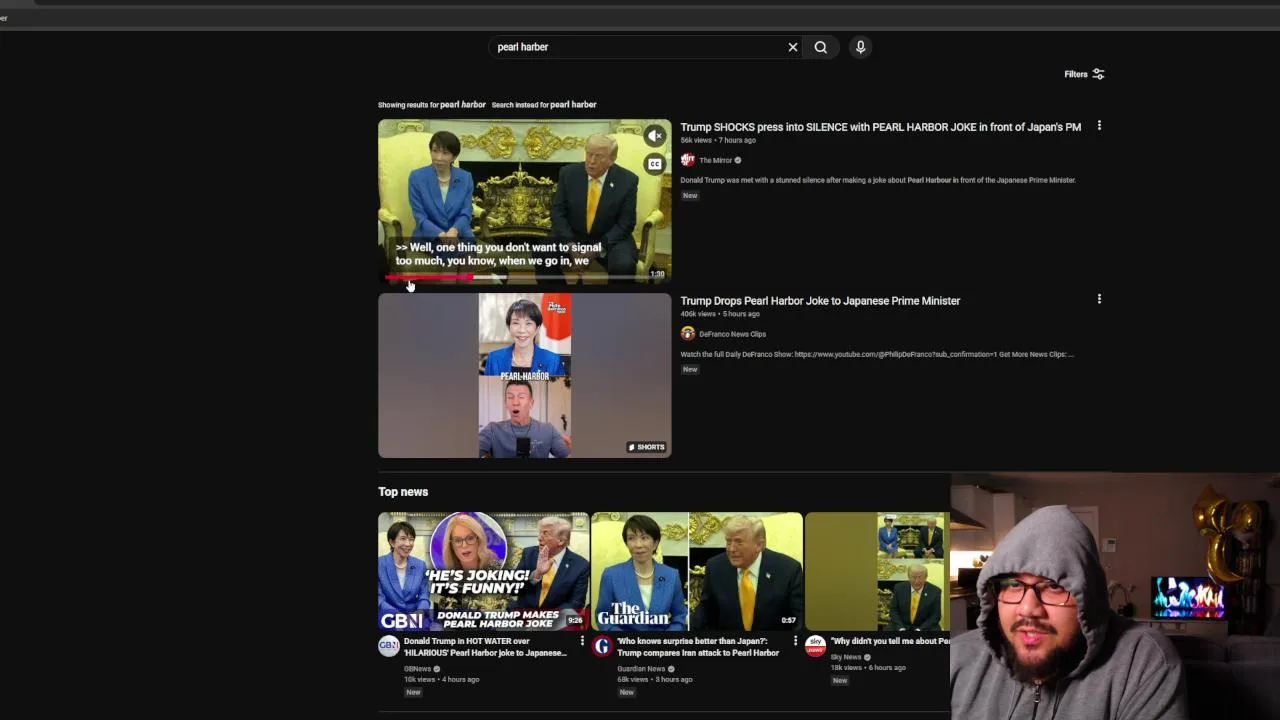Open more options for GBNews Top news video

[582, 641]
